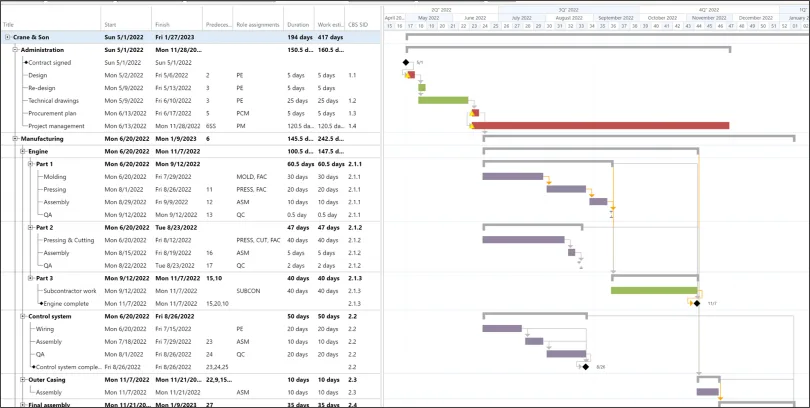
Task: Click the Pressing & Cutting task name
Action: 68,240
